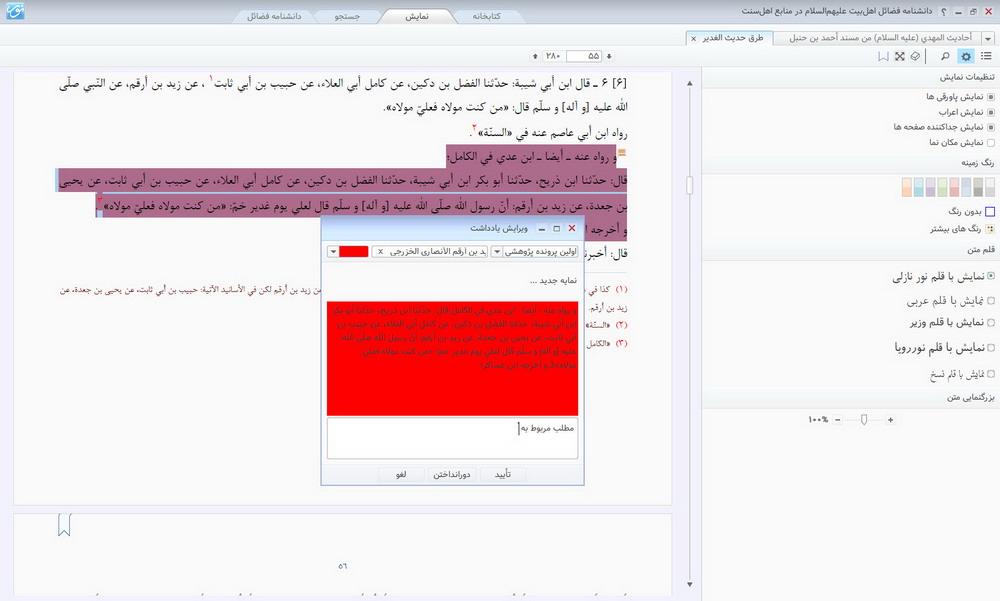Switch to نمایش tab
The width and height of the screenshot is (1000, 601).
click(x=416, y=16)
